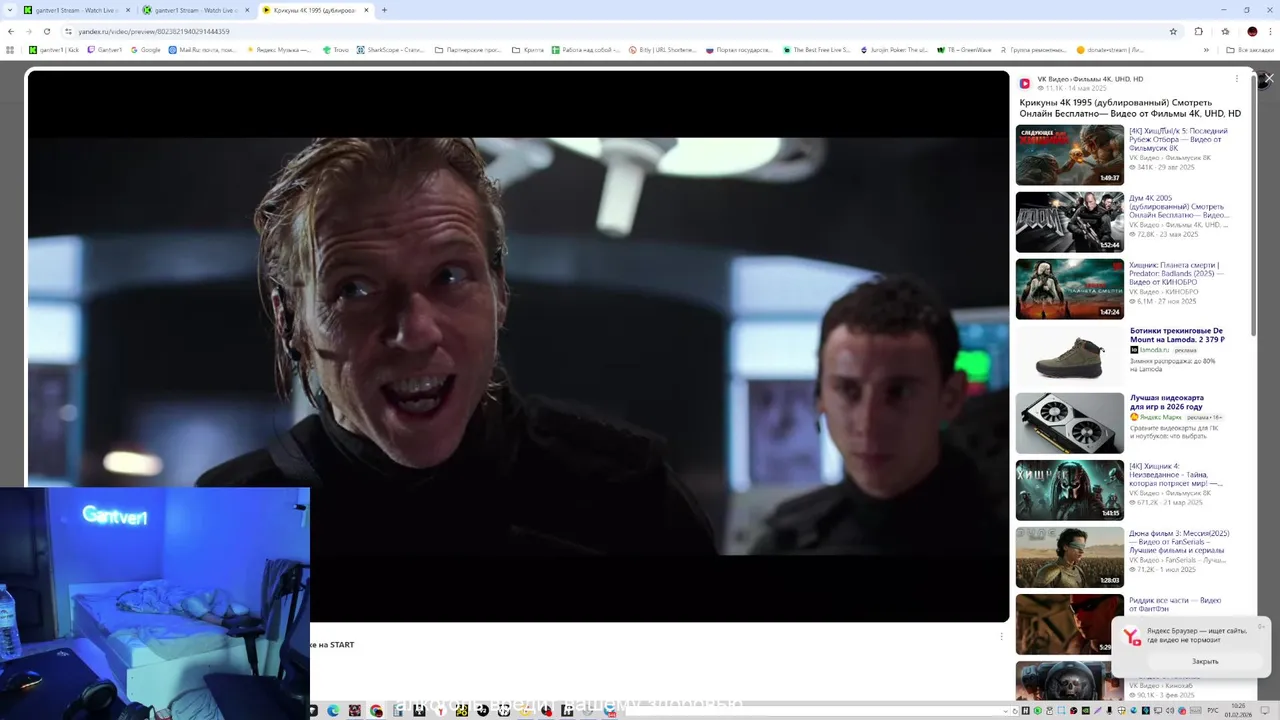Image resolution: width=1280 pixels, height=720 pixels.
Task: Close the video preview overlay
Action: 1269,78
